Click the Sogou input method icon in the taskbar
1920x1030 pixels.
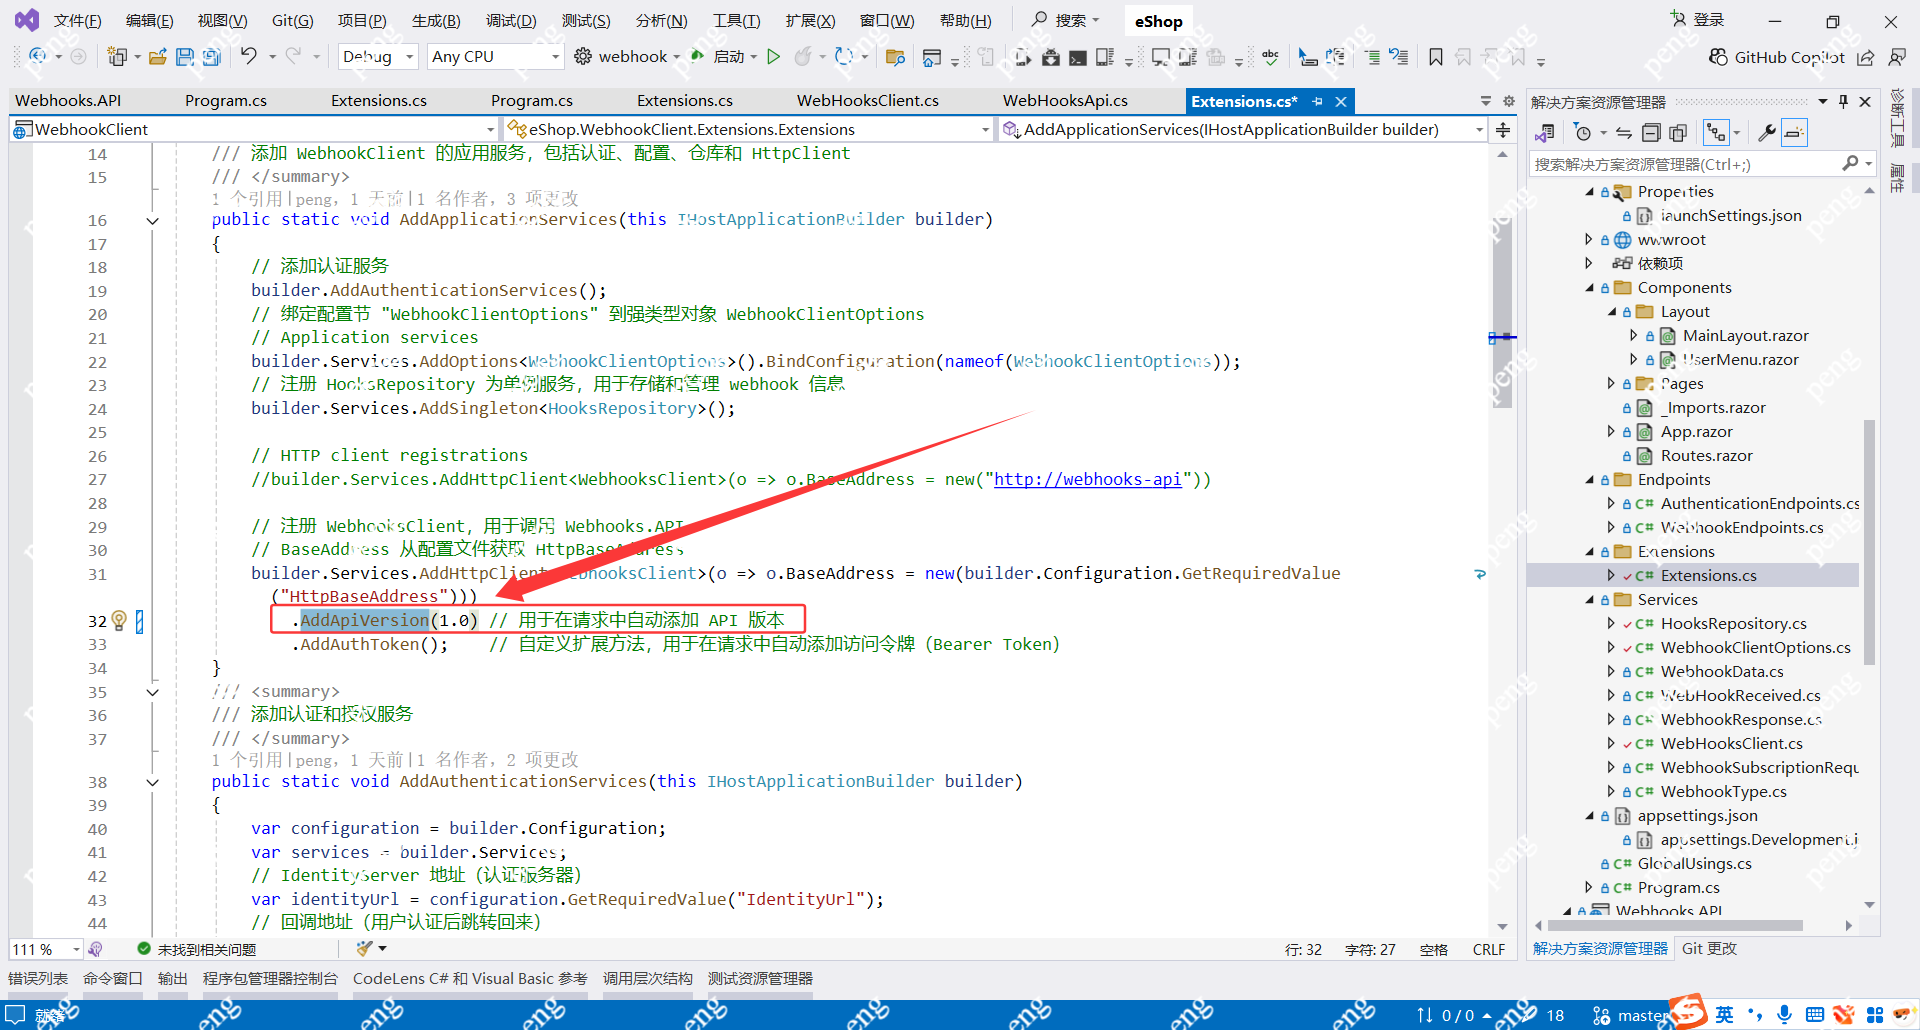click(1688, 1012)
